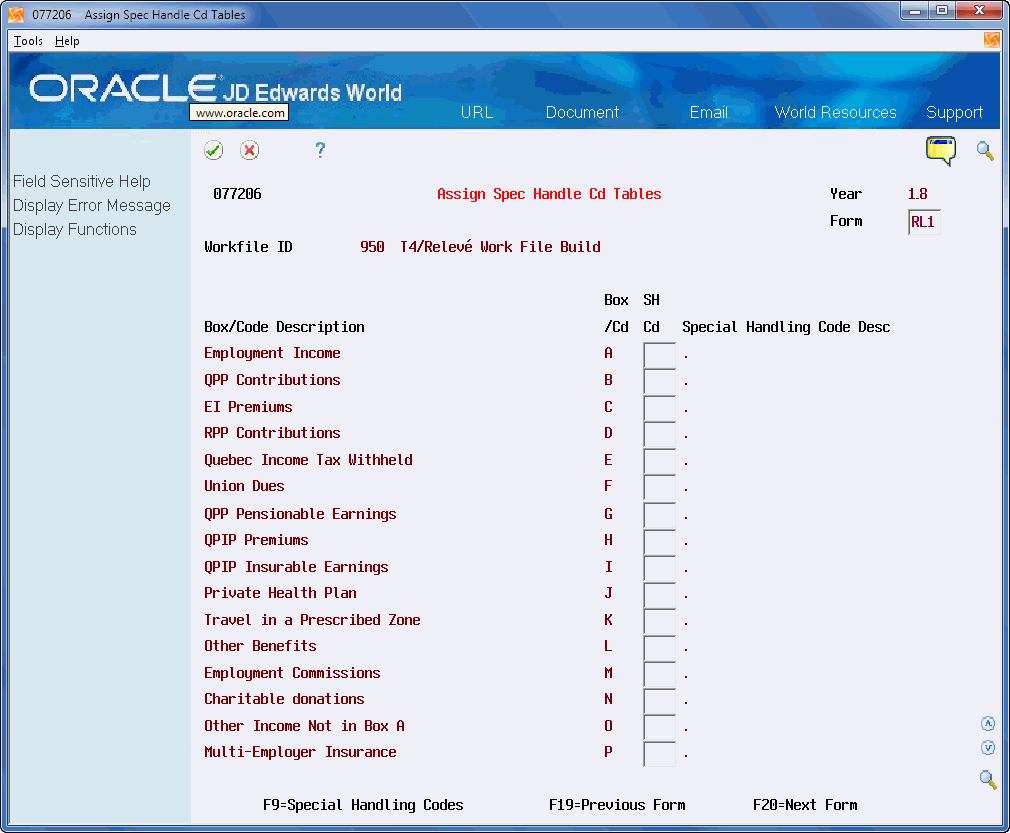Select Display Functions
Image resolution: width=1010 pixels, height=833 pixels.
tap(75, 229)
